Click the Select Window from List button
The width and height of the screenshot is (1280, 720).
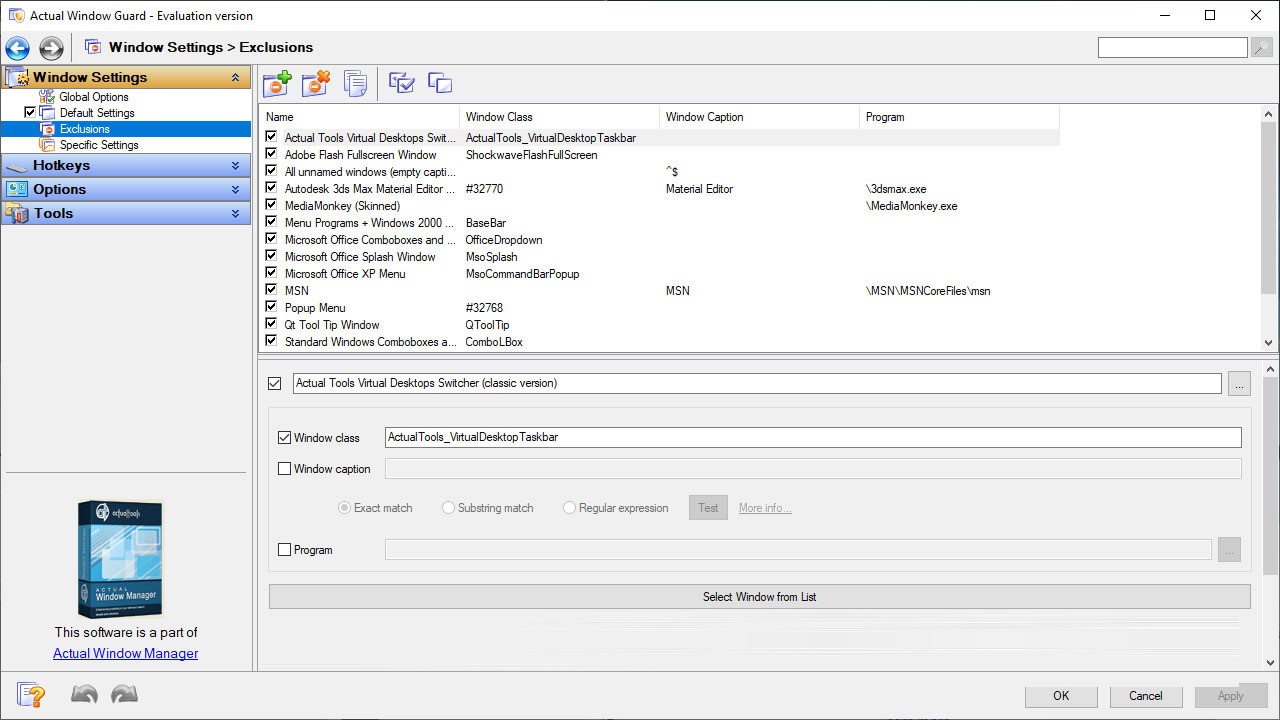759,596
